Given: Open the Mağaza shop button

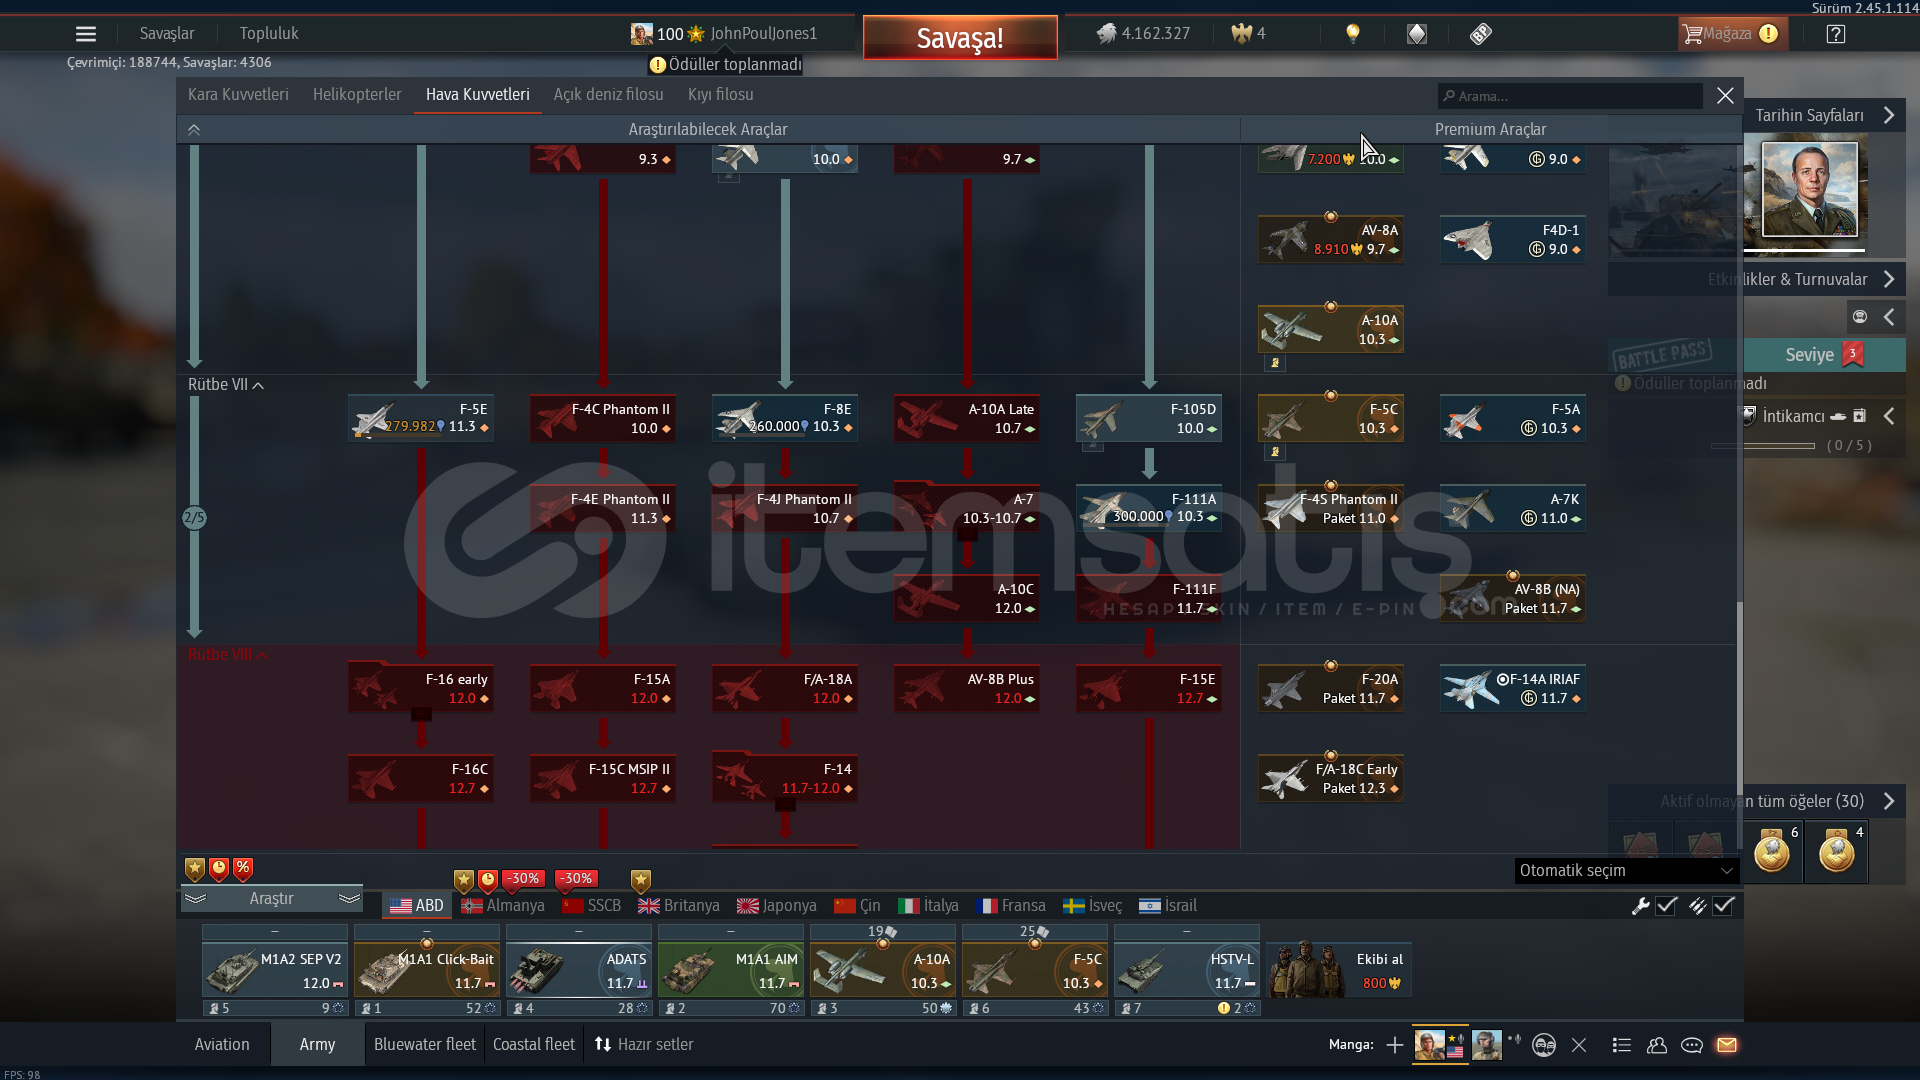Looking at the screenshot, I should (x=1732, y=34).
